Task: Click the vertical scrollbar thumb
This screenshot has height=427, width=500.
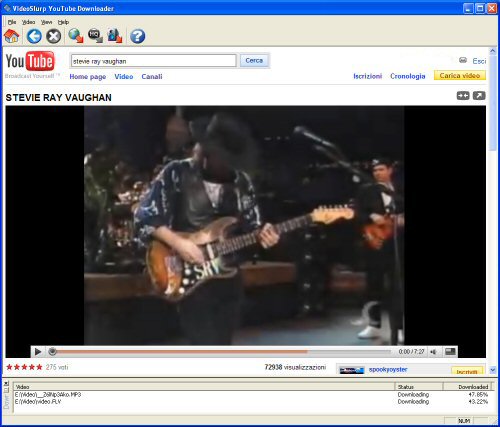Action: tap(493, 103)
